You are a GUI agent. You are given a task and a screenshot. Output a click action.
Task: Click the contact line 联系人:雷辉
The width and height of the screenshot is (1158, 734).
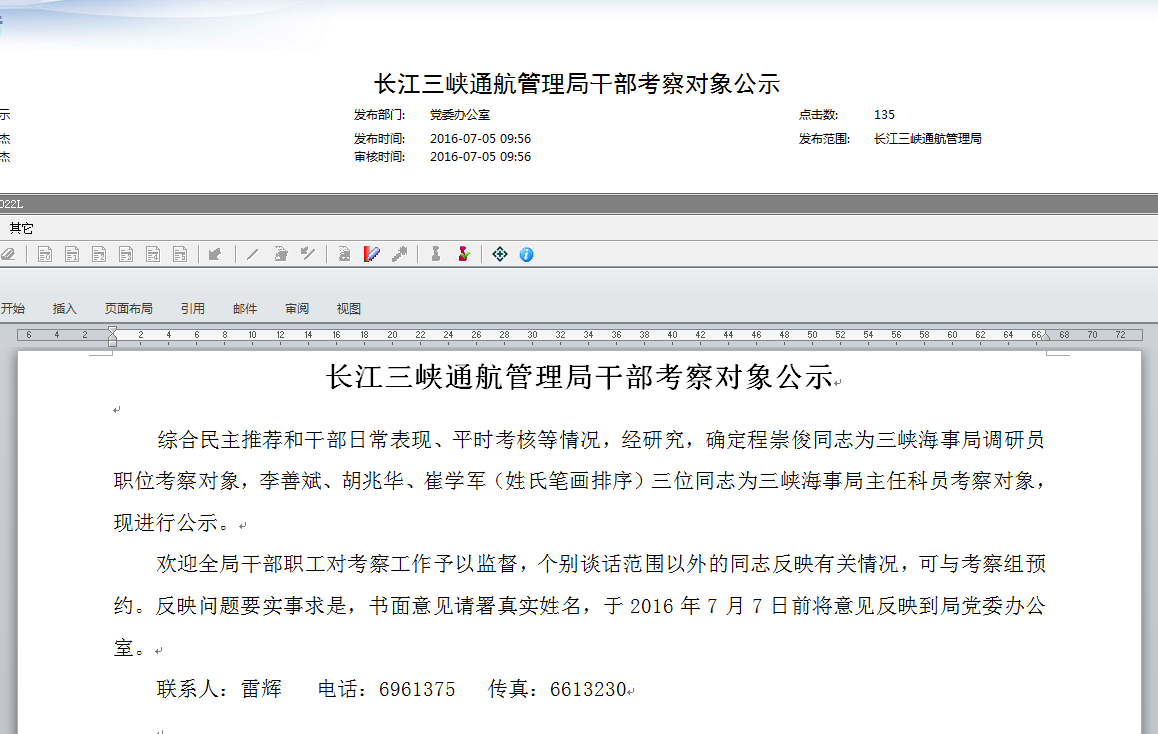pyautogui.click(x=219, y=689)
